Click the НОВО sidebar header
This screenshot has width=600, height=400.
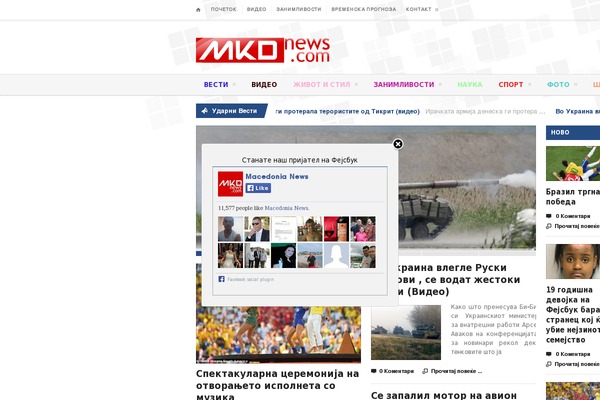573,132
